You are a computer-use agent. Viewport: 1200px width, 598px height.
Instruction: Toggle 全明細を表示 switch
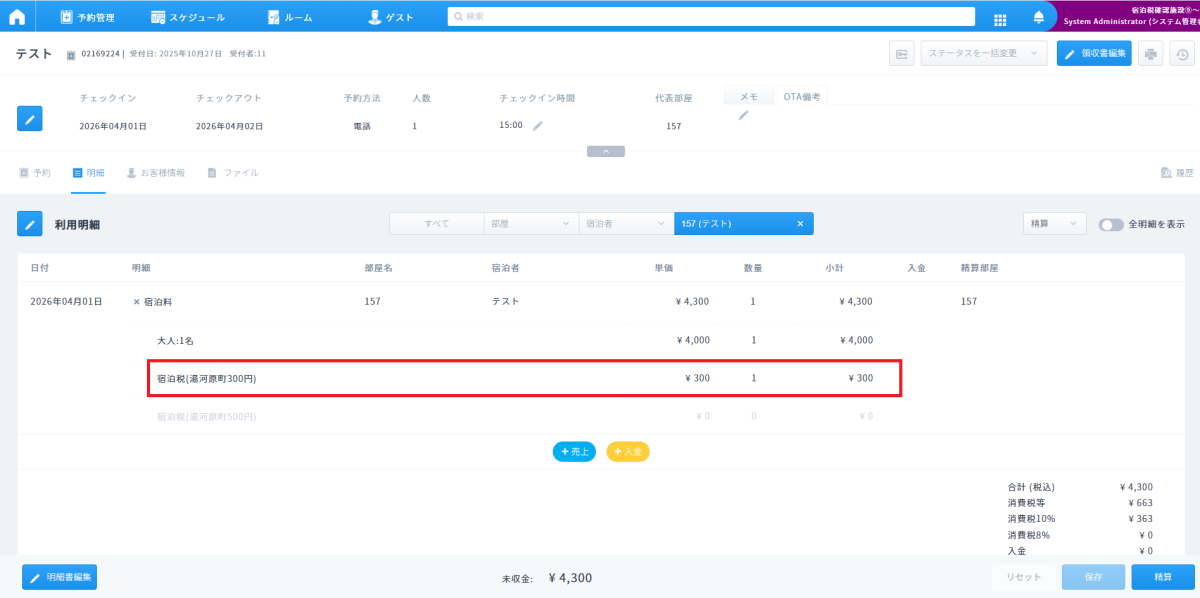pos(1111,225)
